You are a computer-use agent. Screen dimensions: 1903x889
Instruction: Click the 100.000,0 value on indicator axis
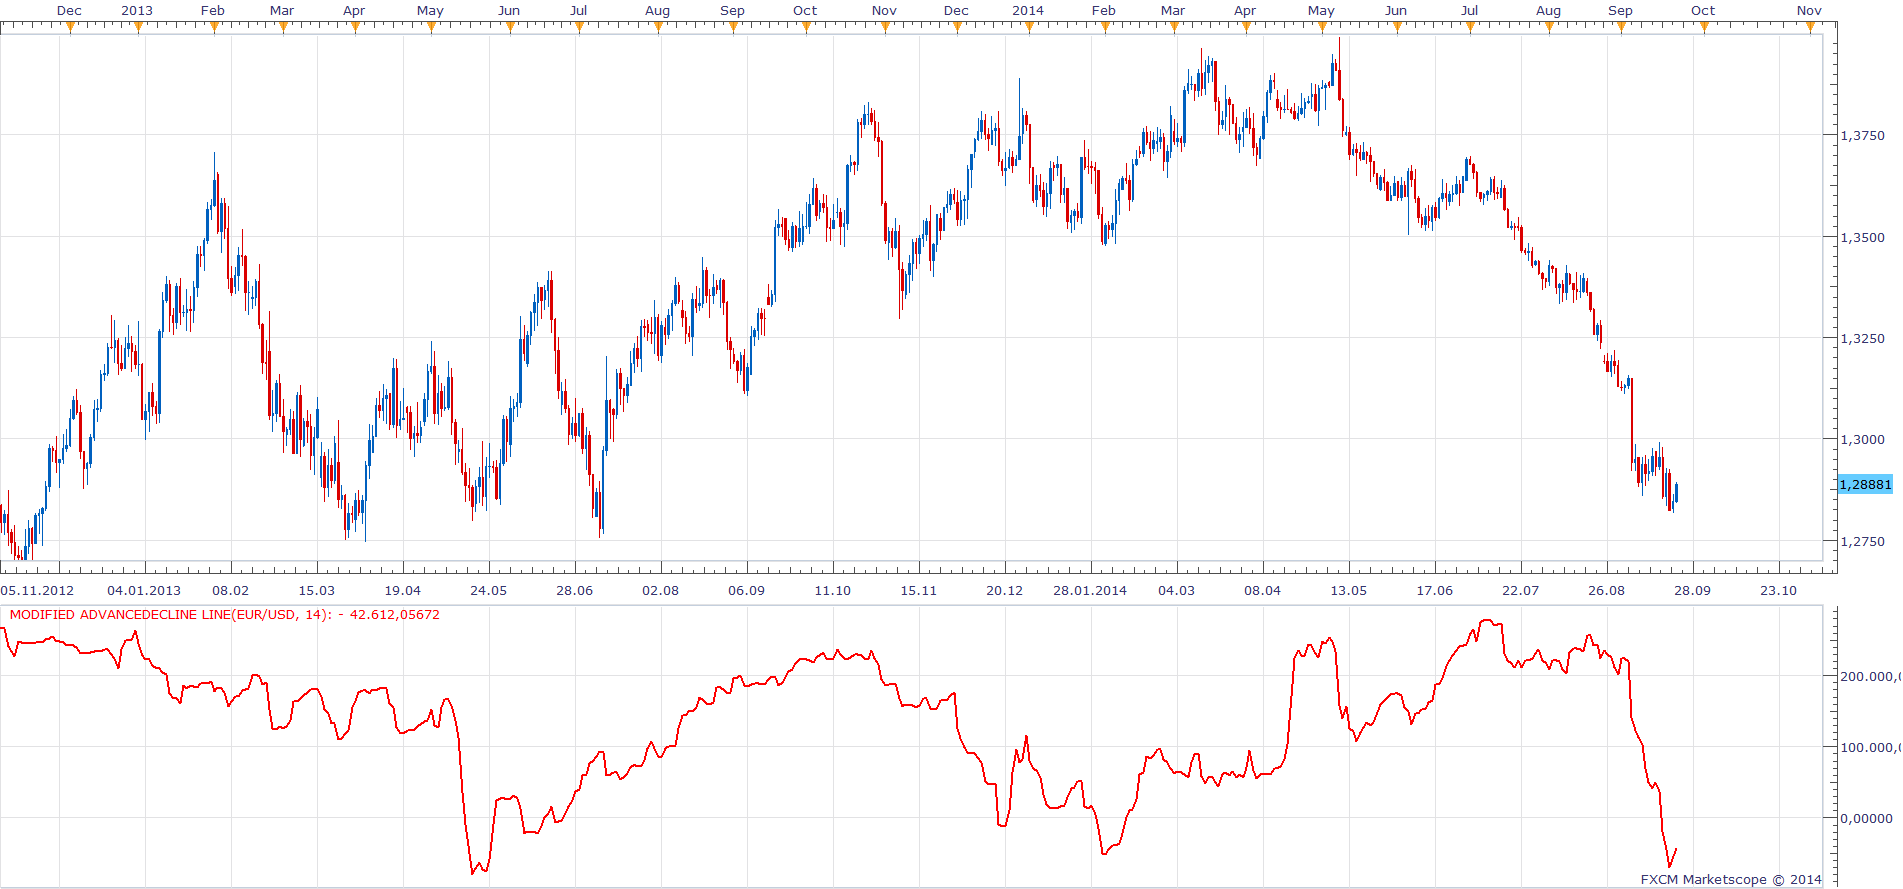[x=1871, y=747]
